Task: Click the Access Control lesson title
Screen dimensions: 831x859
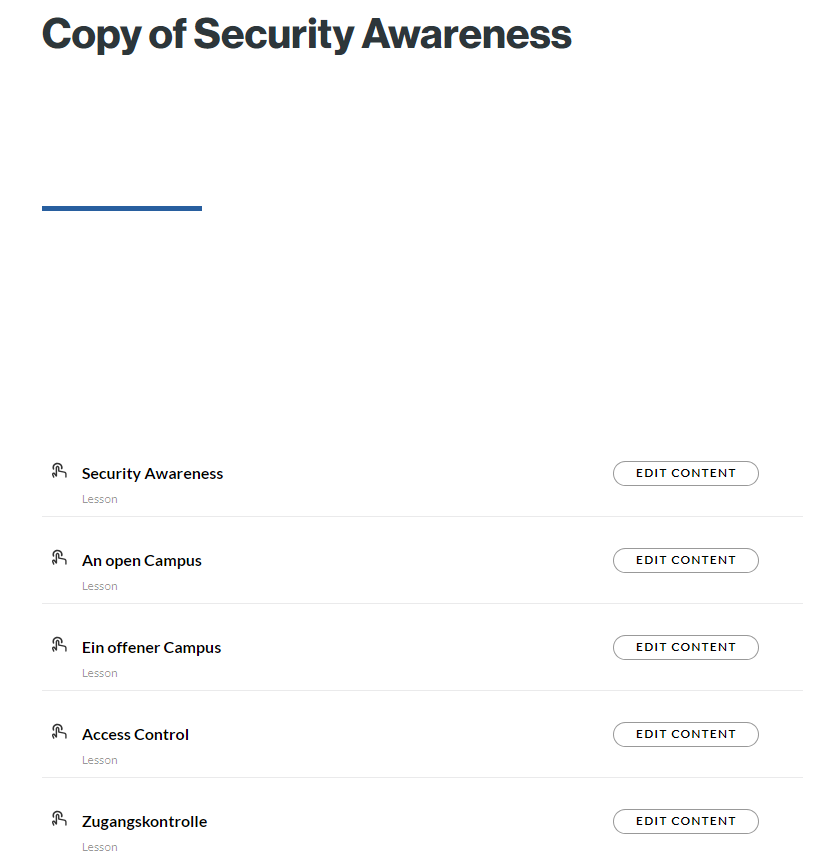Action: click(x=135, y=735)
